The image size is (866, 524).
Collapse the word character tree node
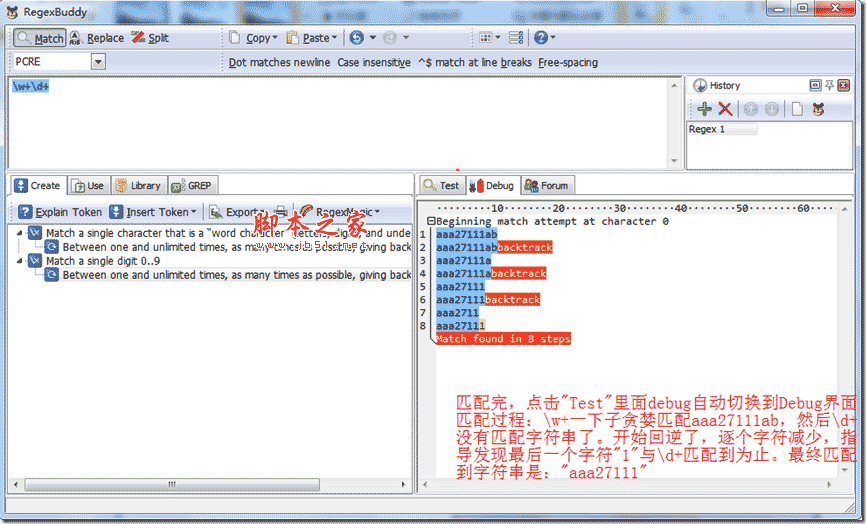[19, 233]
